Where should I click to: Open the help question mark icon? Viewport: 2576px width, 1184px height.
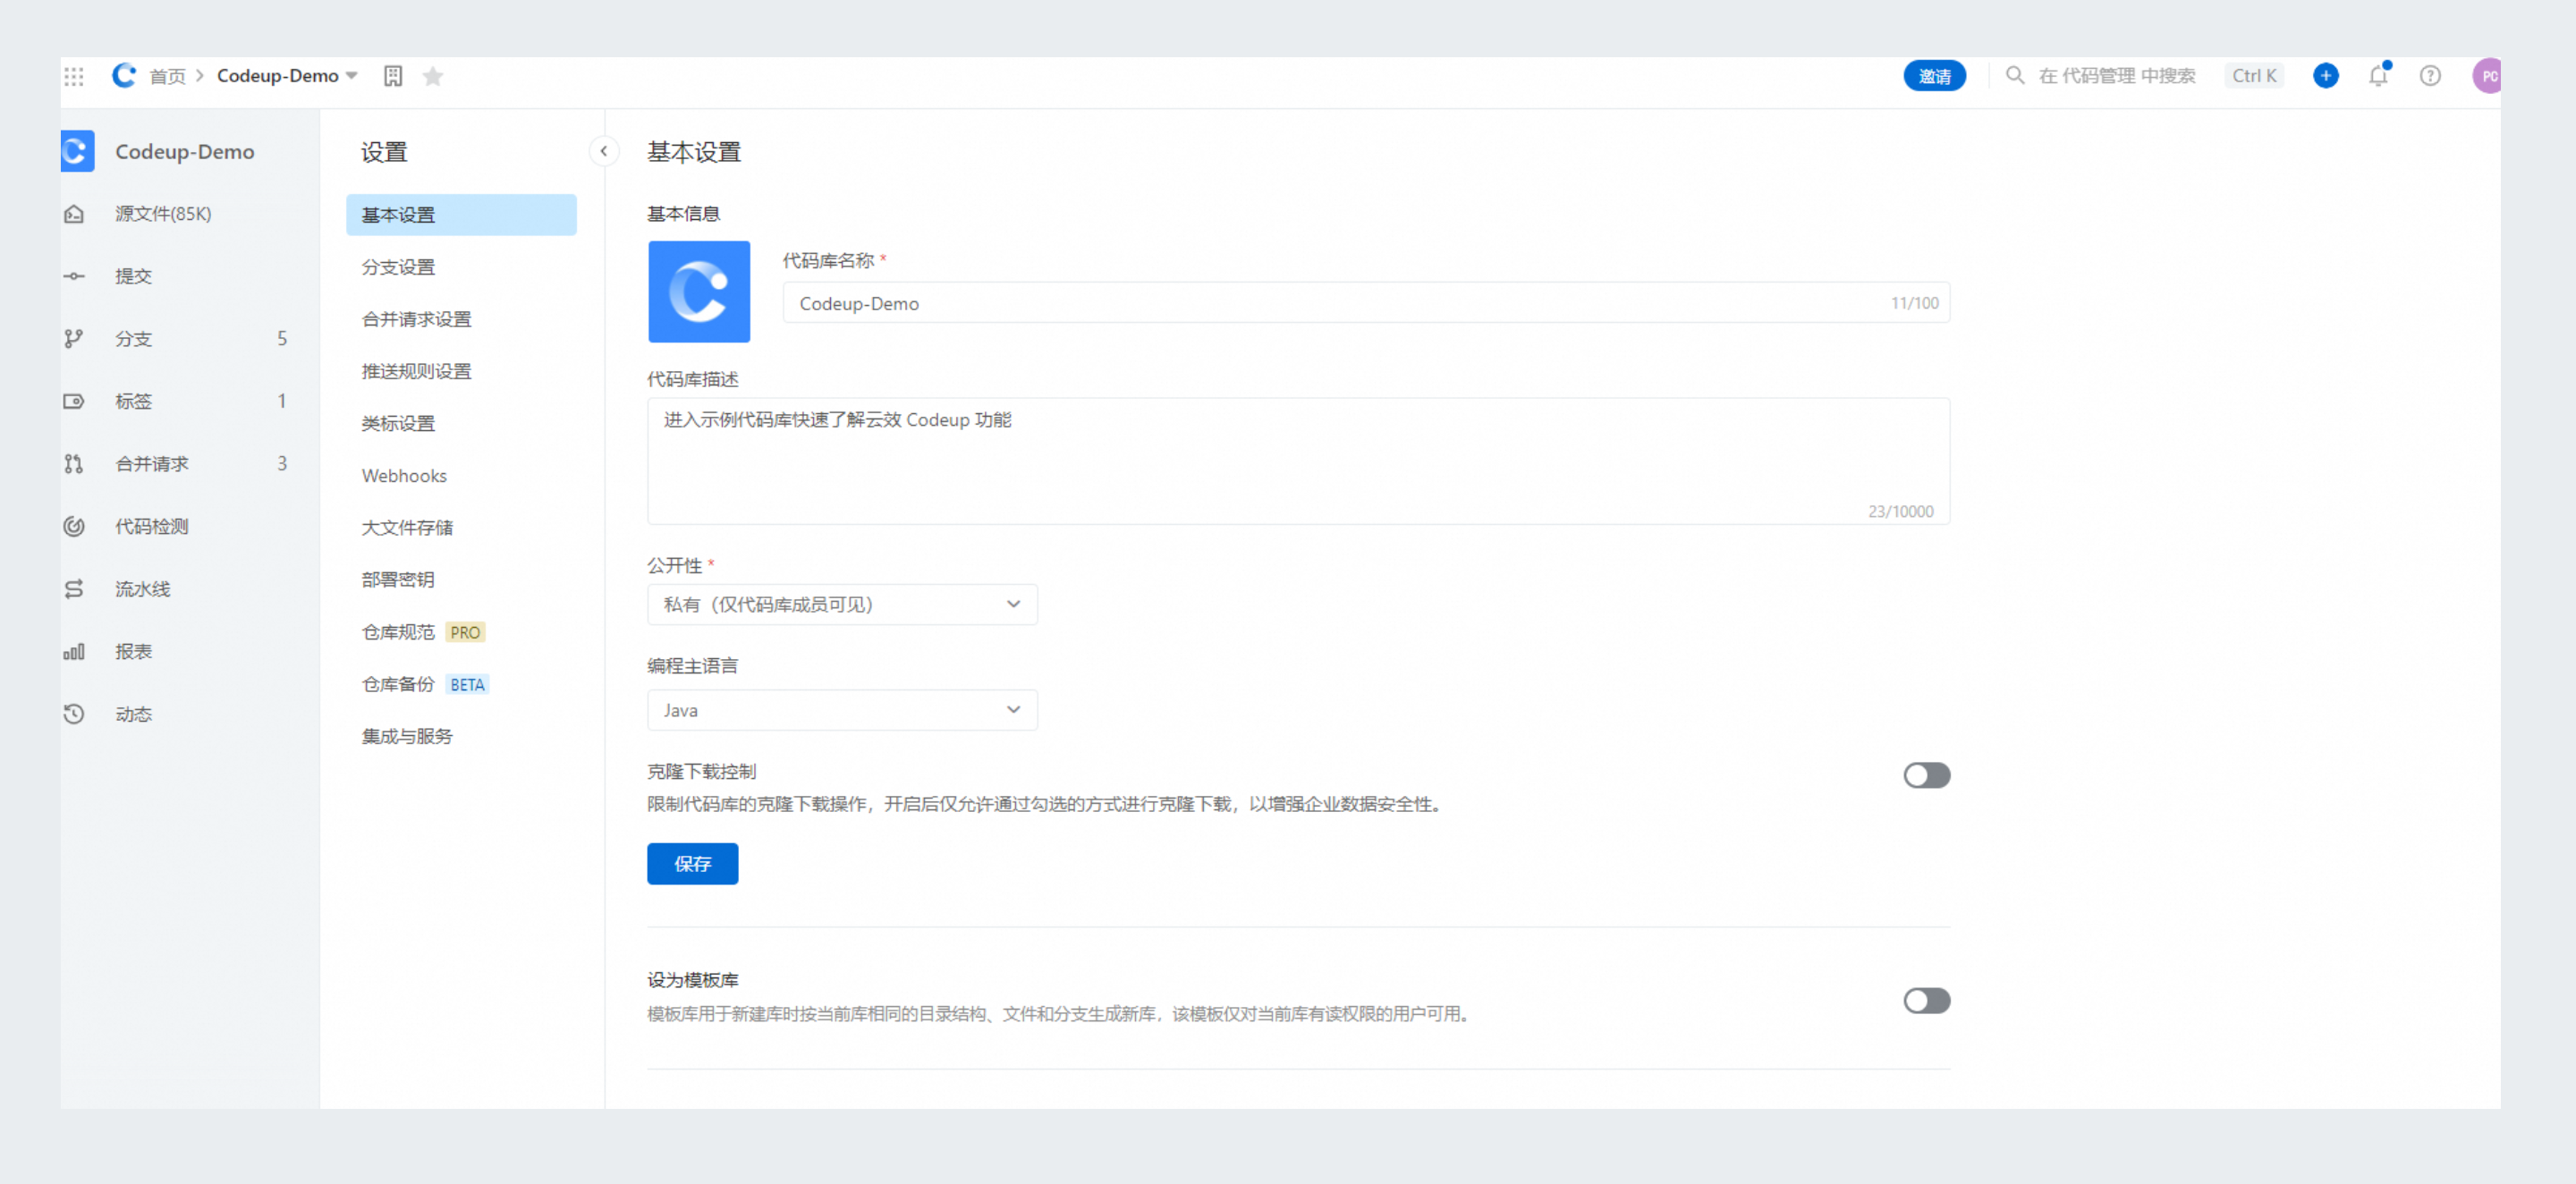click(x=2430, y=75)
